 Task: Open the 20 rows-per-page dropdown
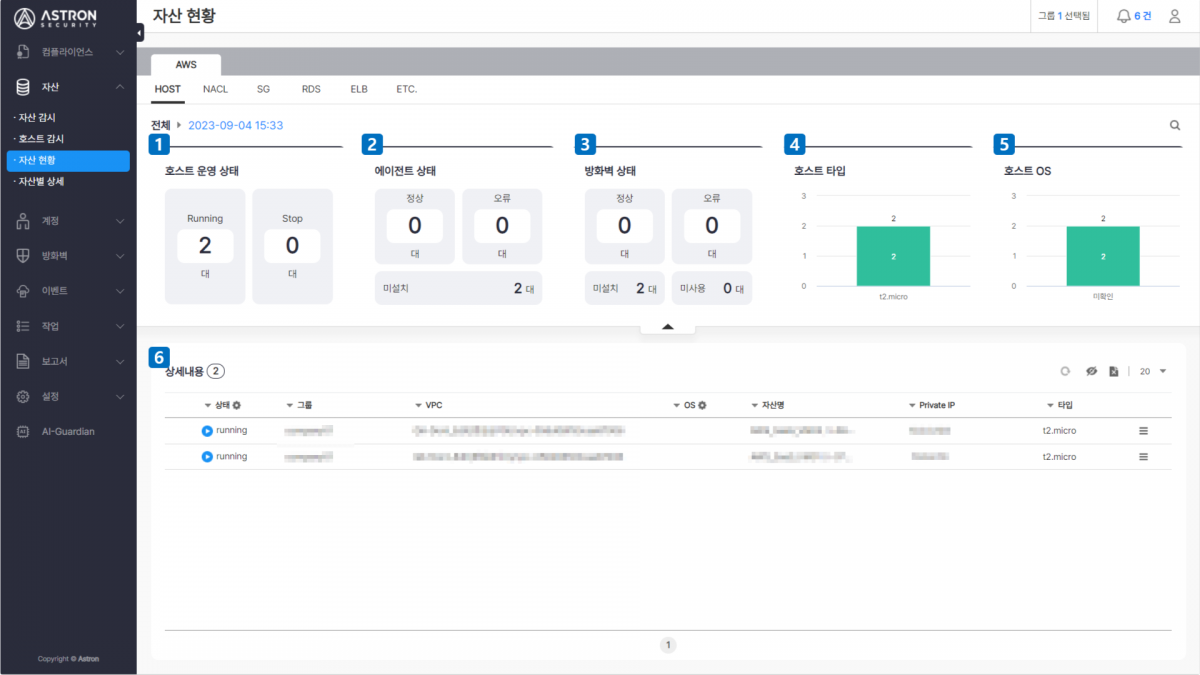(1153, 371)
